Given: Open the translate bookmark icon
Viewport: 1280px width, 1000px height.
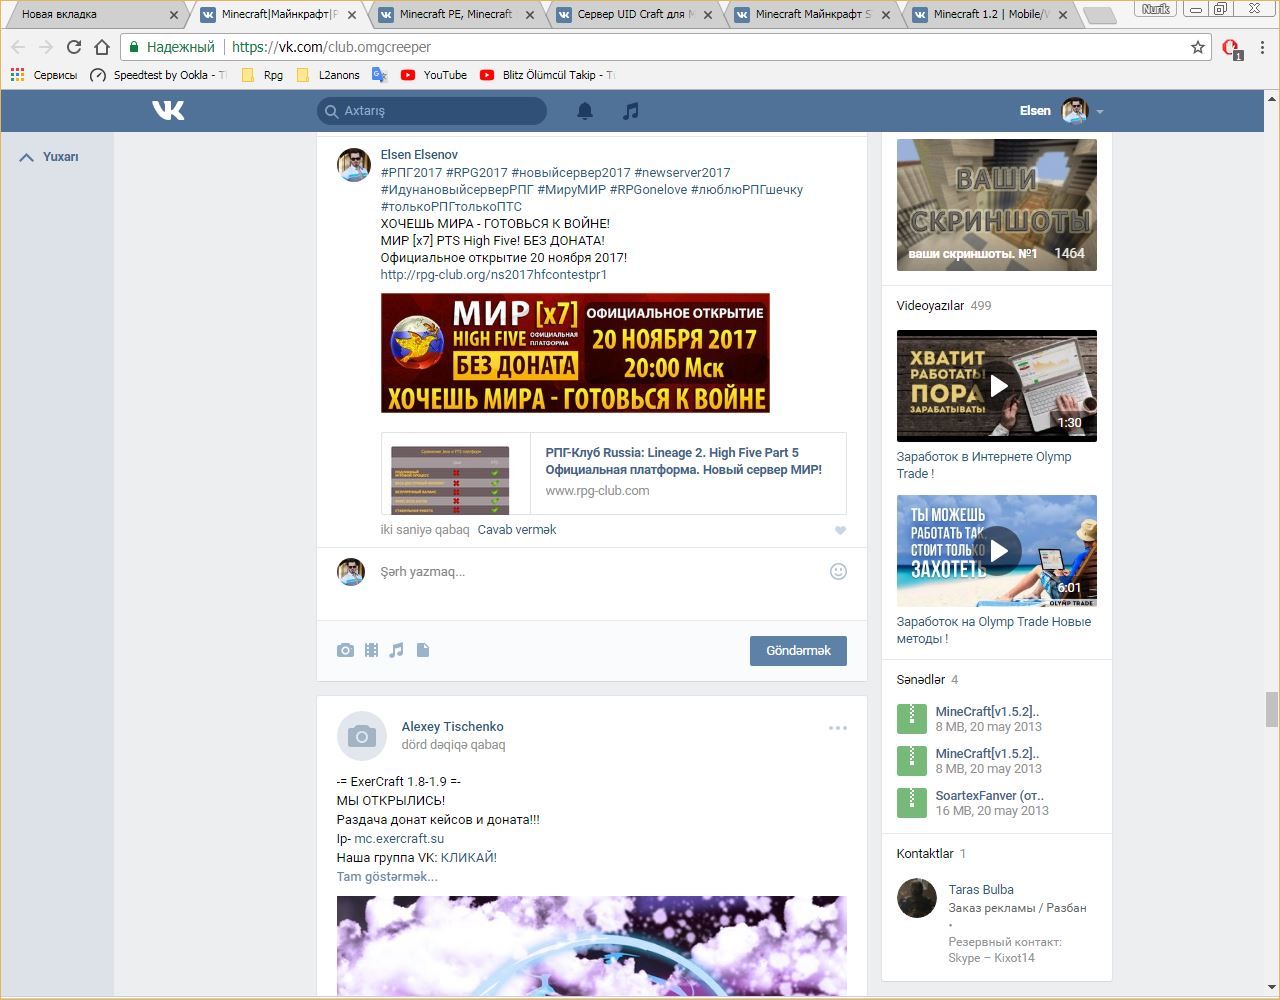Looking at the screenshot, I should [379, 75].
